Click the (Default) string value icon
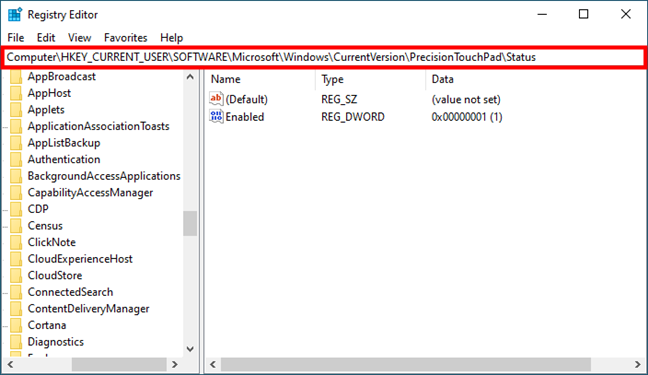The width and height of the screenshot is (648, 375). [x=216, y=99]
